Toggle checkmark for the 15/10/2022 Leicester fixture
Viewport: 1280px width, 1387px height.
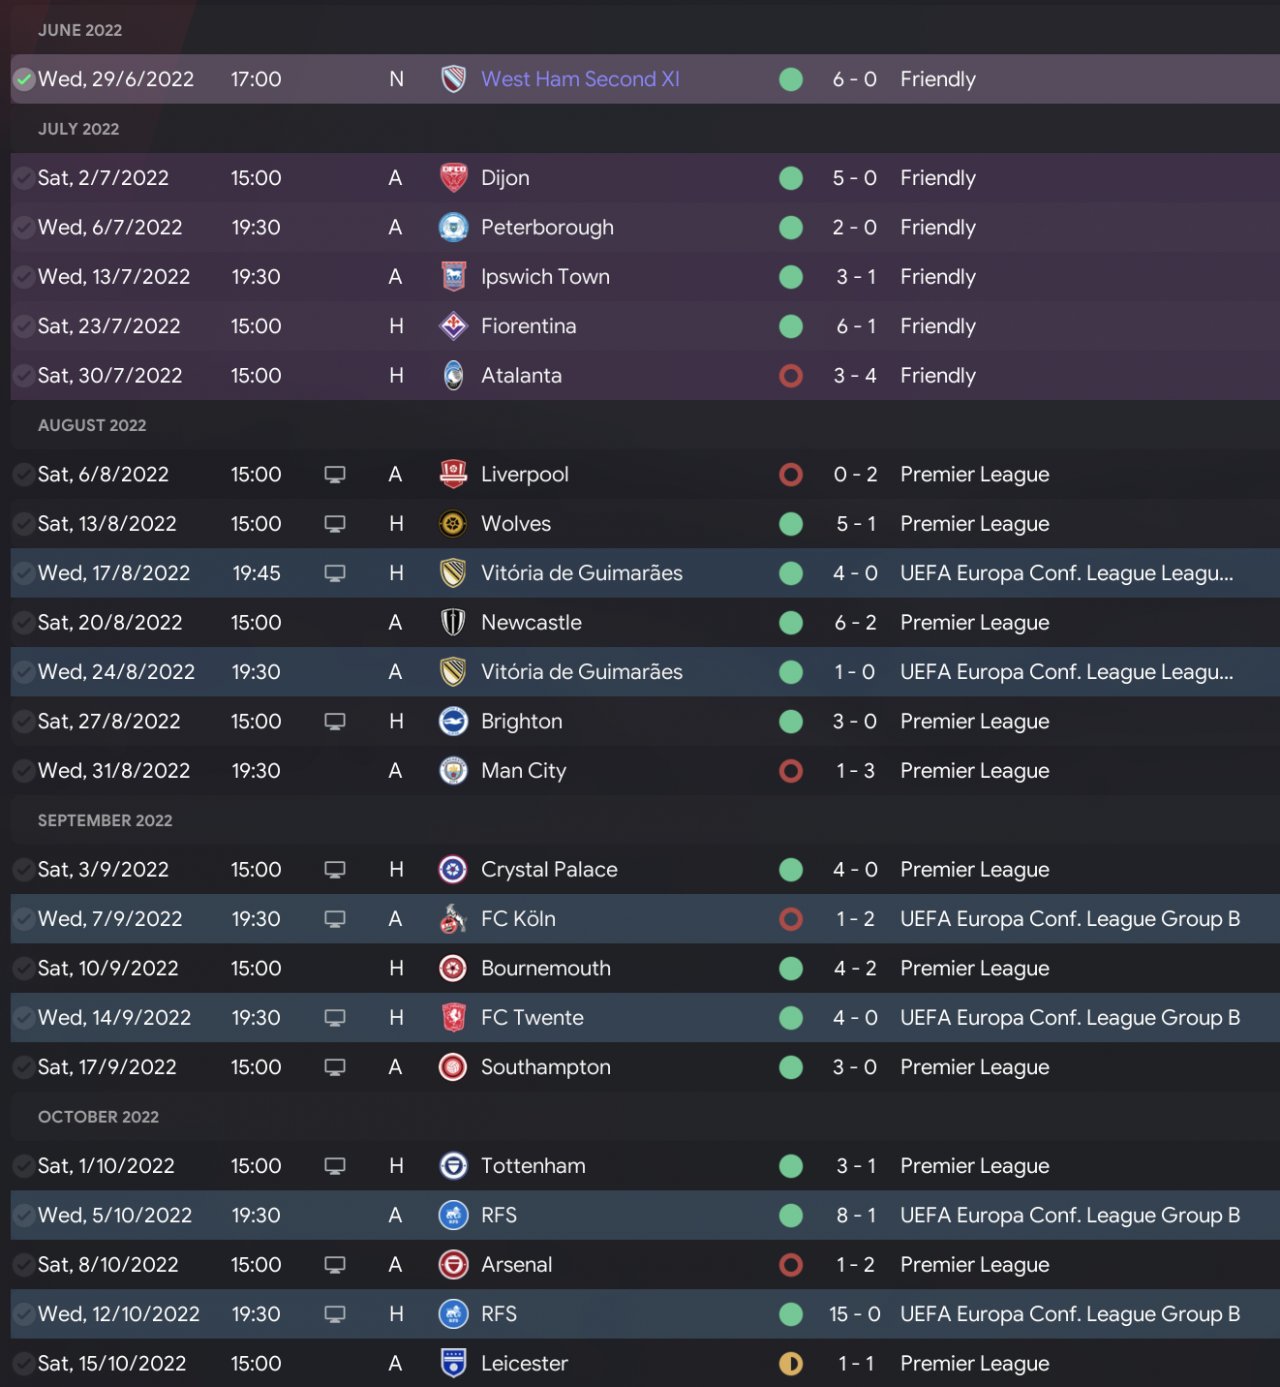[x=23, y=1363]
